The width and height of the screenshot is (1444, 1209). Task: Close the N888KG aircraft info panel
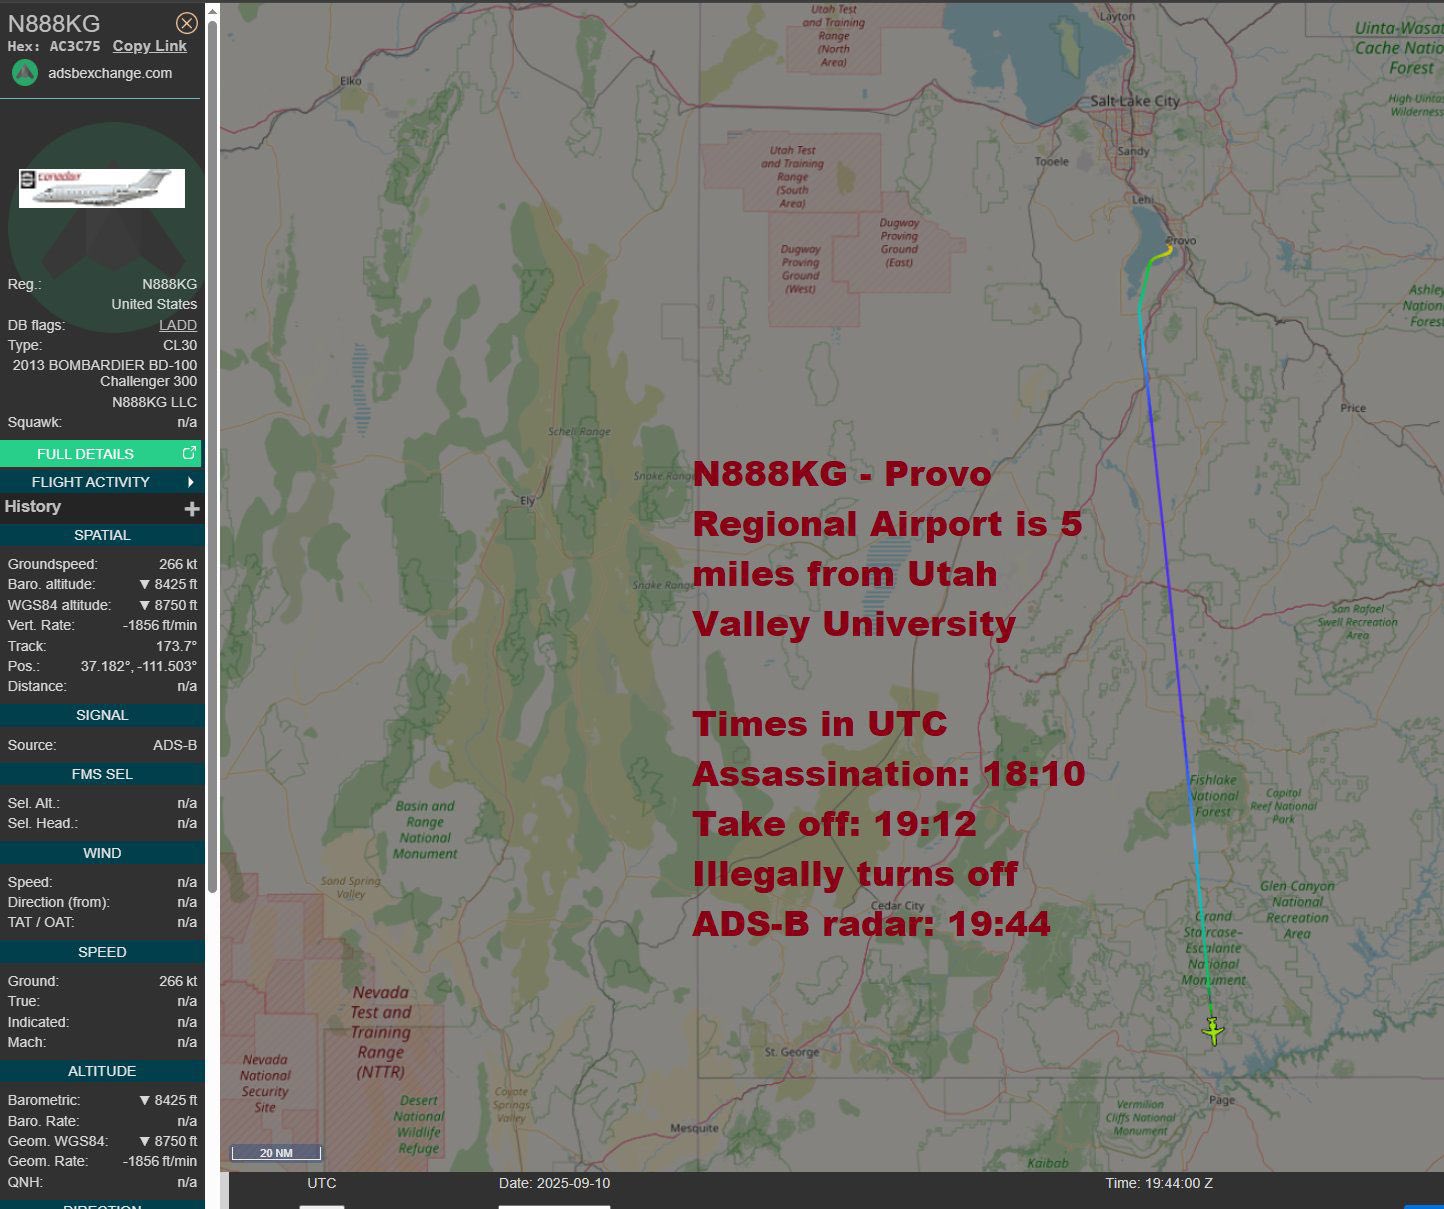pyautogui.click(x=186, y=23)
